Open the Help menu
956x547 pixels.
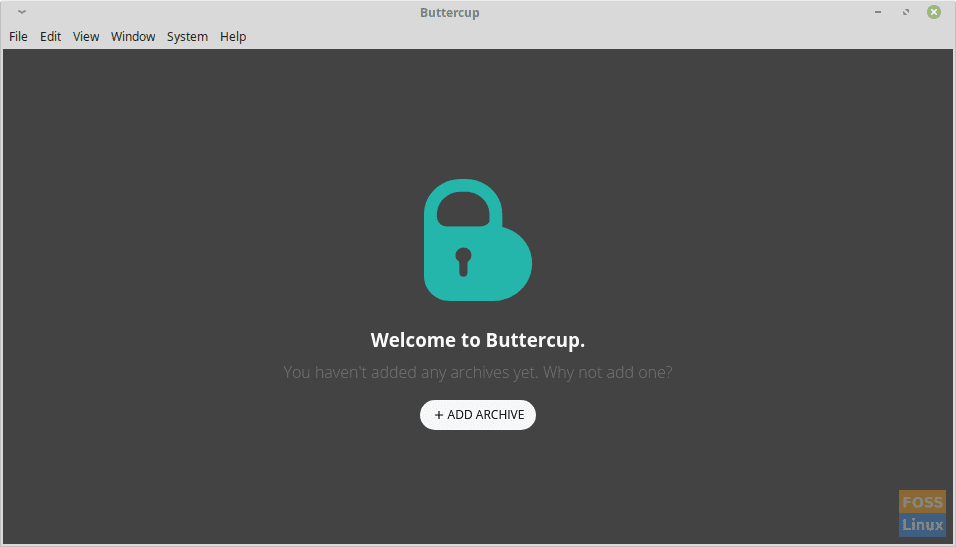(233, 37)
